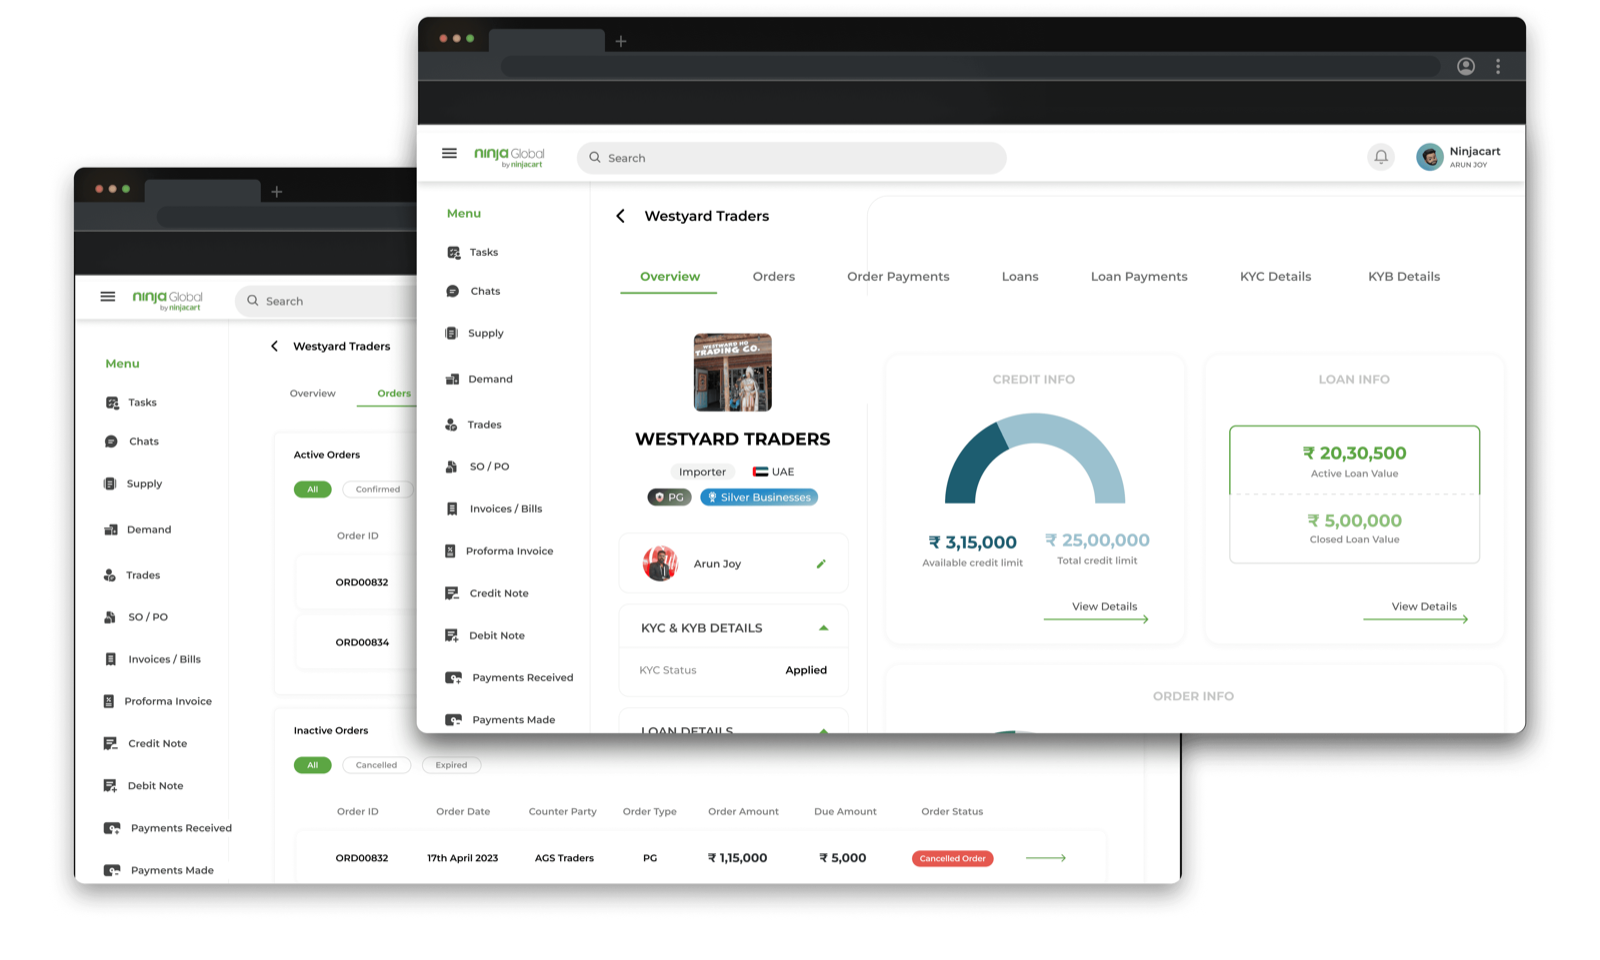Click Westyard Trading Co. store thumbnail
Image resolution: width=1600 pixels, height=960 pixels.
pos(733,372)
